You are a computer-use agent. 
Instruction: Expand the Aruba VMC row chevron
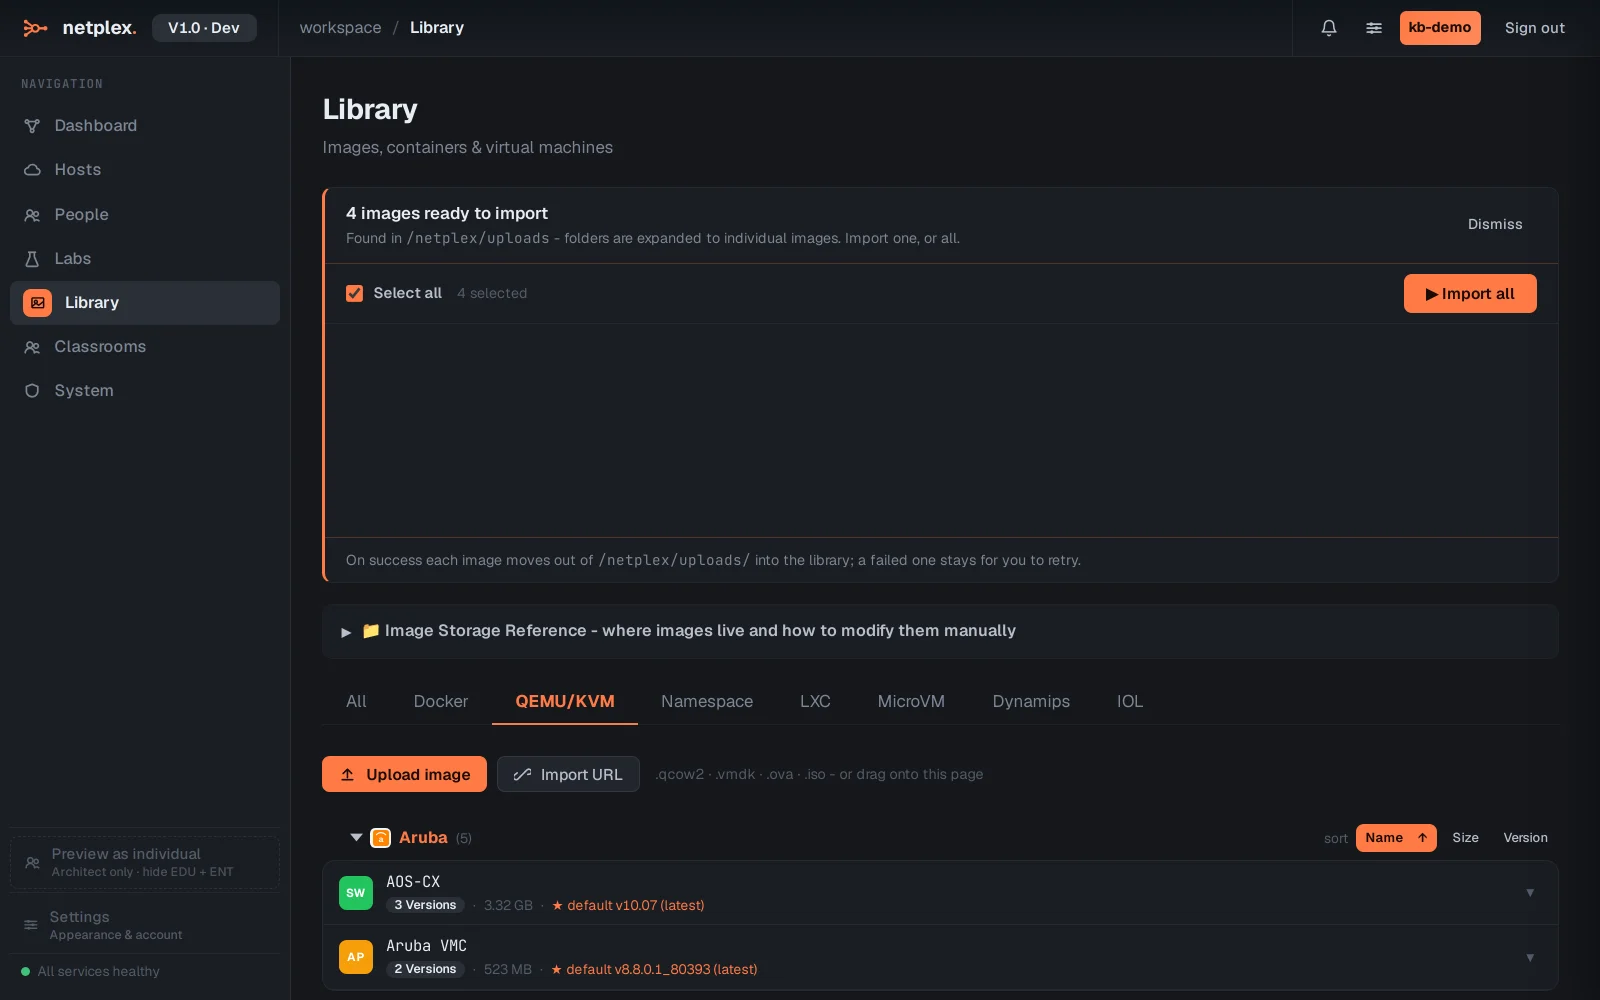click(x=1530, y=958)
